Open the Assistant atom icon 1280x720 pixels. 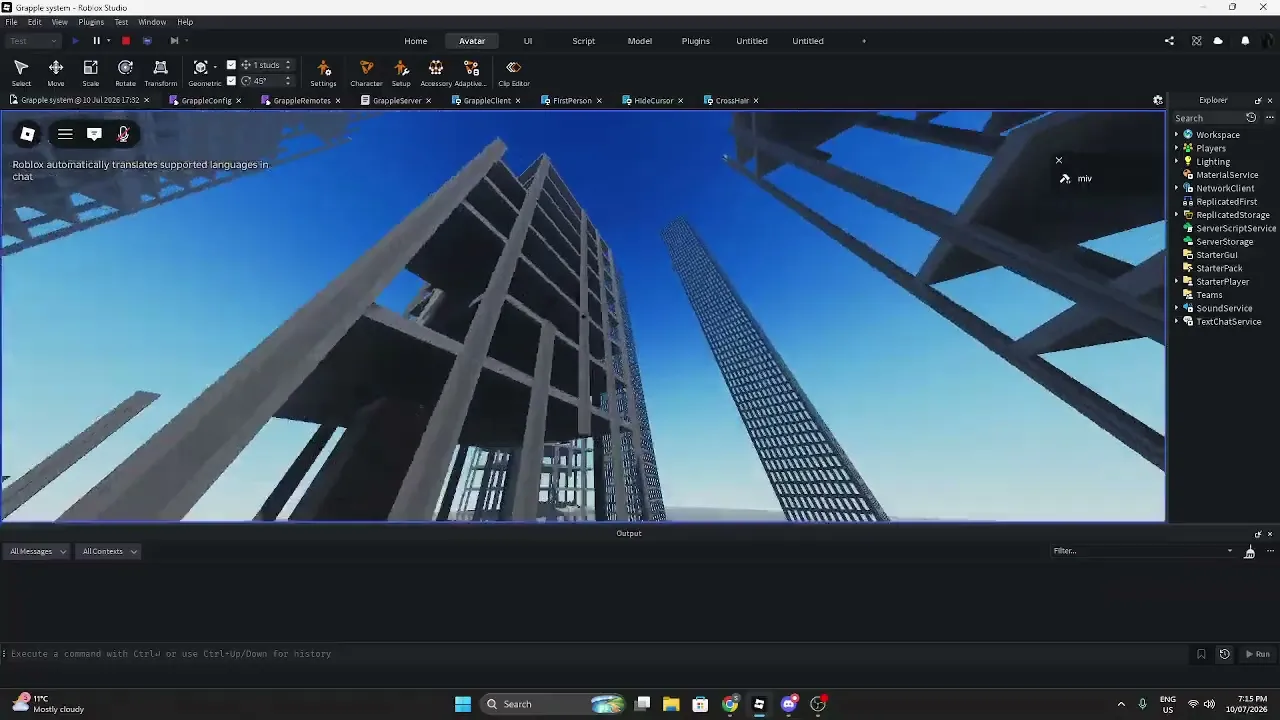[x=1196, y=41]
